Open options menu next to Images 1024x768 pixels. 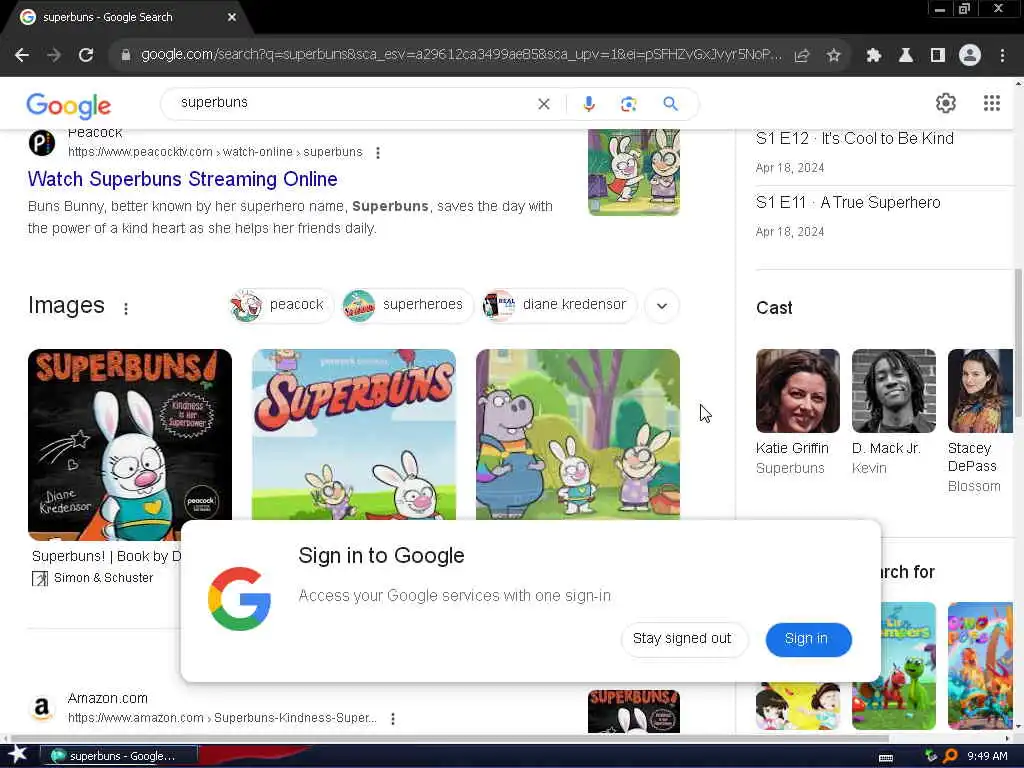126,308
